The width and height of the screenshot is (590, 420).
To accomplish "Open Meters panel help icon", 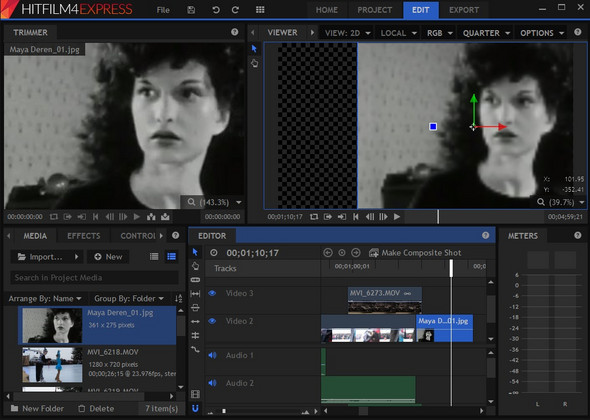I will (x=578, y=235).
